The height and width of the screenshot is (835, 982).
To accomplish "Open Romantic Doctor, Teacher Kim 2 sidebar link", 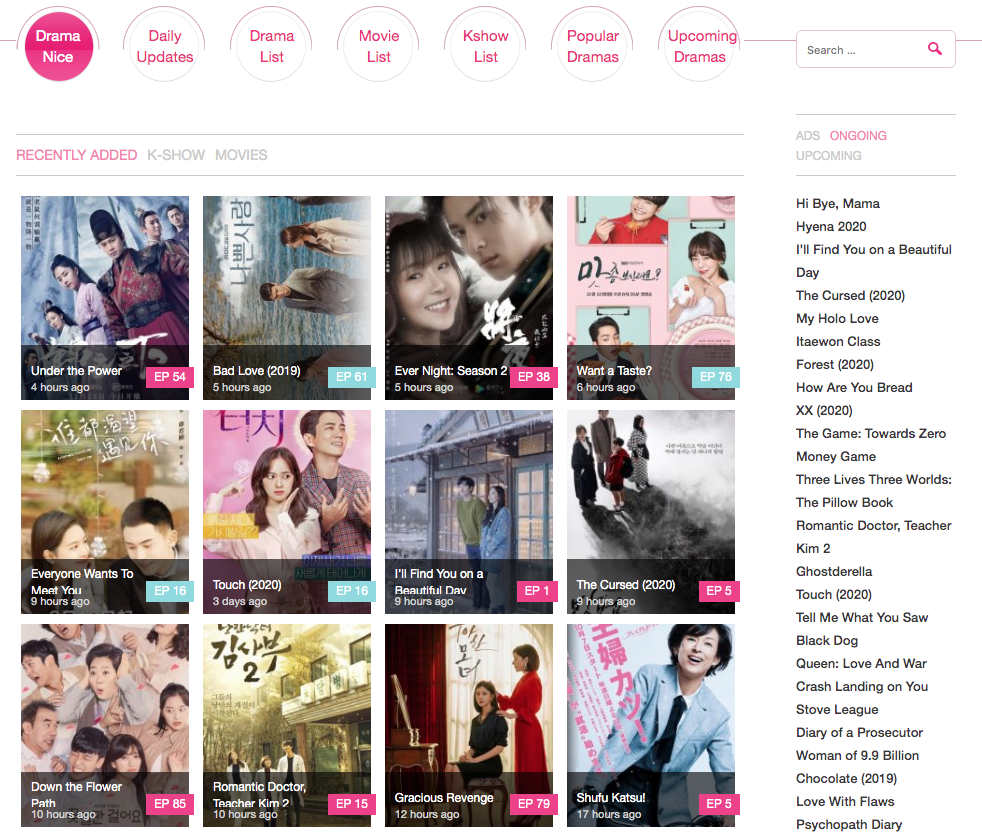I will coord(874,537).
